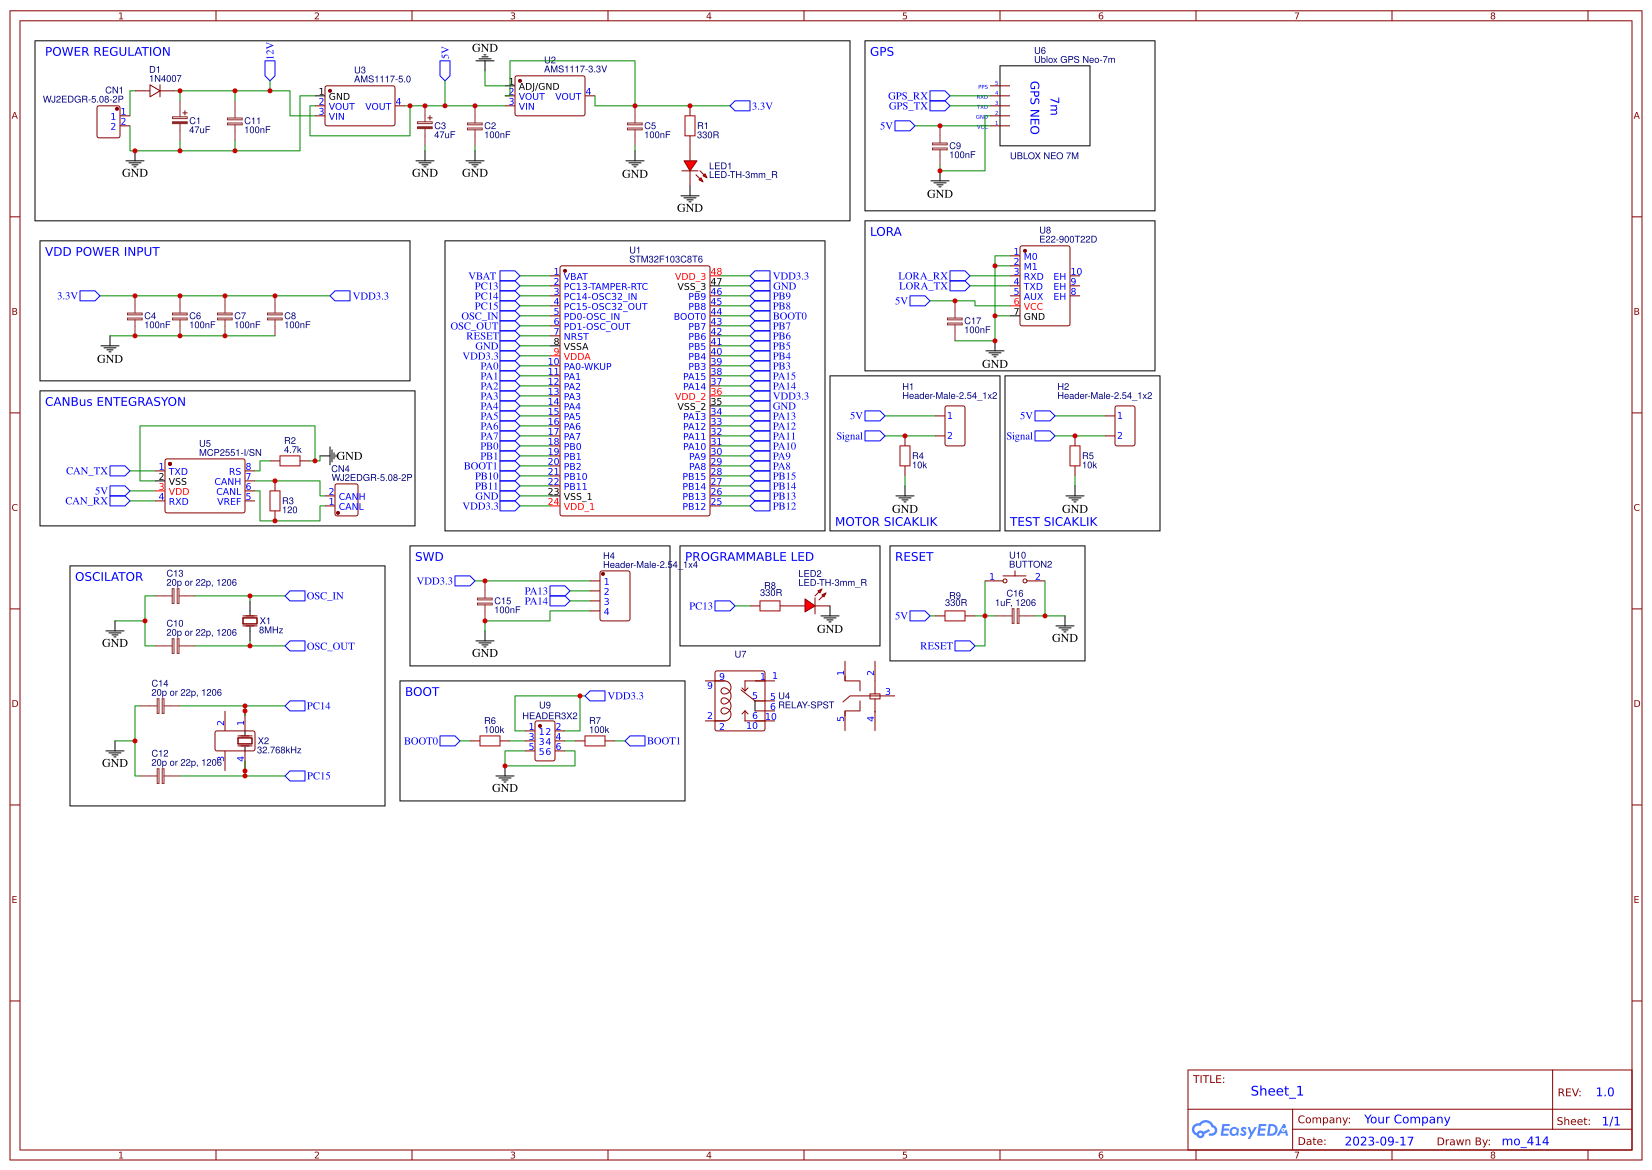1652x1170 pixels.
Task: Select the AMS1117-3.3V regulator U2
Action: click(x=548, y=97)
